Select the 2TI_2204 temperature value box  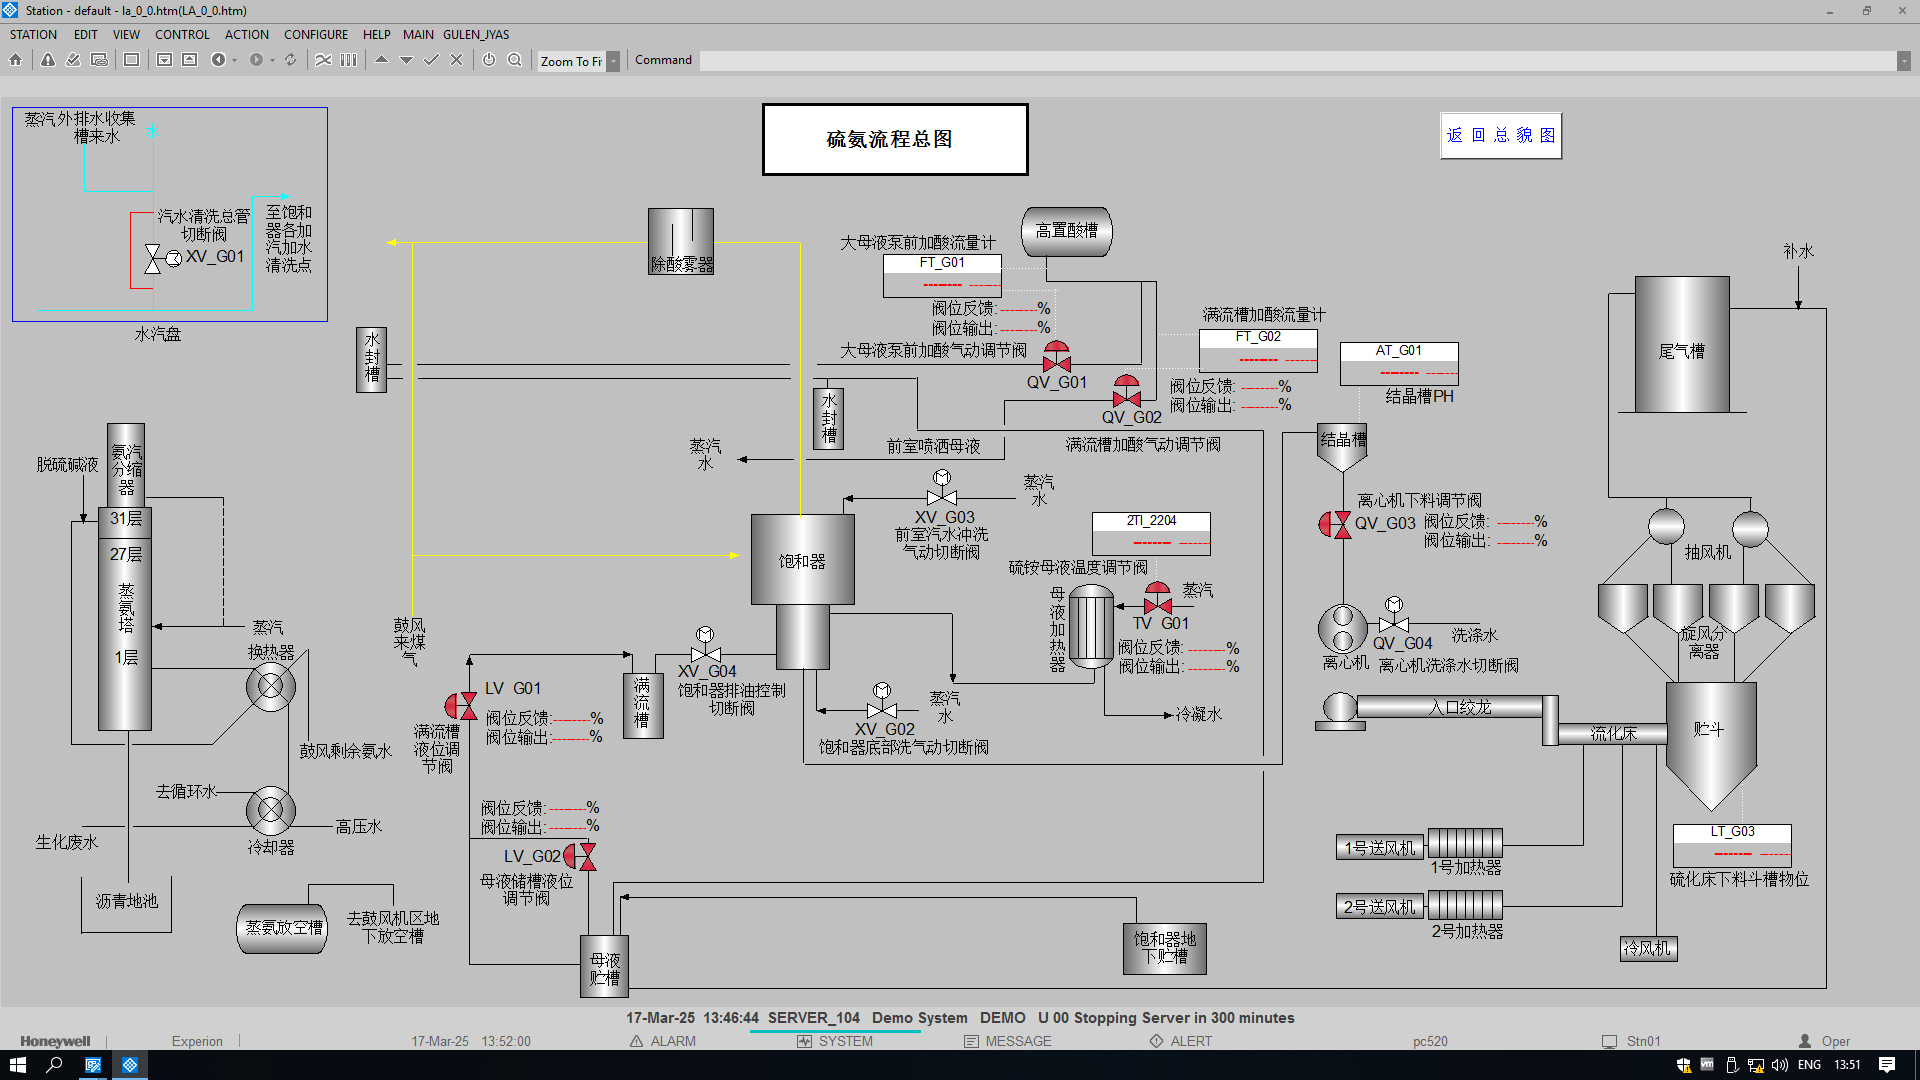coord(1151,534)
